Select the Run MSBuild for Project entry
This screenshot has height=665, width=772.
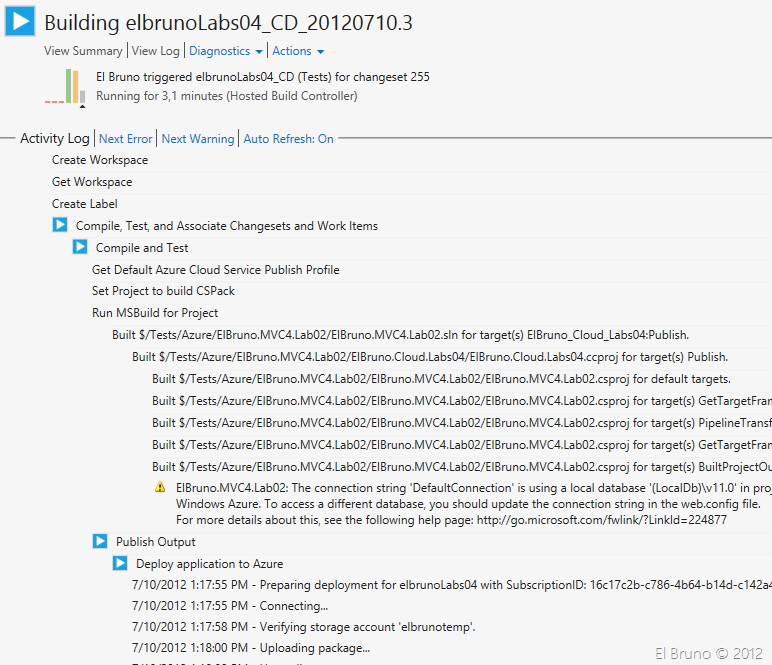point(155,313)
